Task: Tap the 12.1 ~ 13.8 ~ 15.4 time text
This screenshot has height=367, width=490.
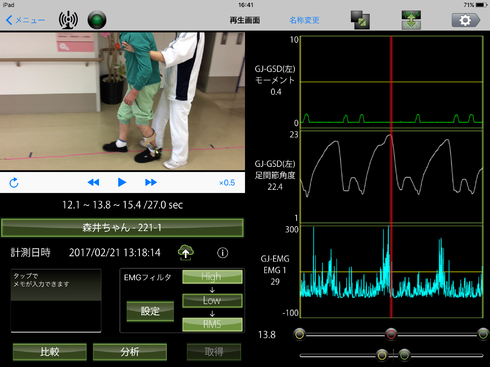Action: (122, 205)
